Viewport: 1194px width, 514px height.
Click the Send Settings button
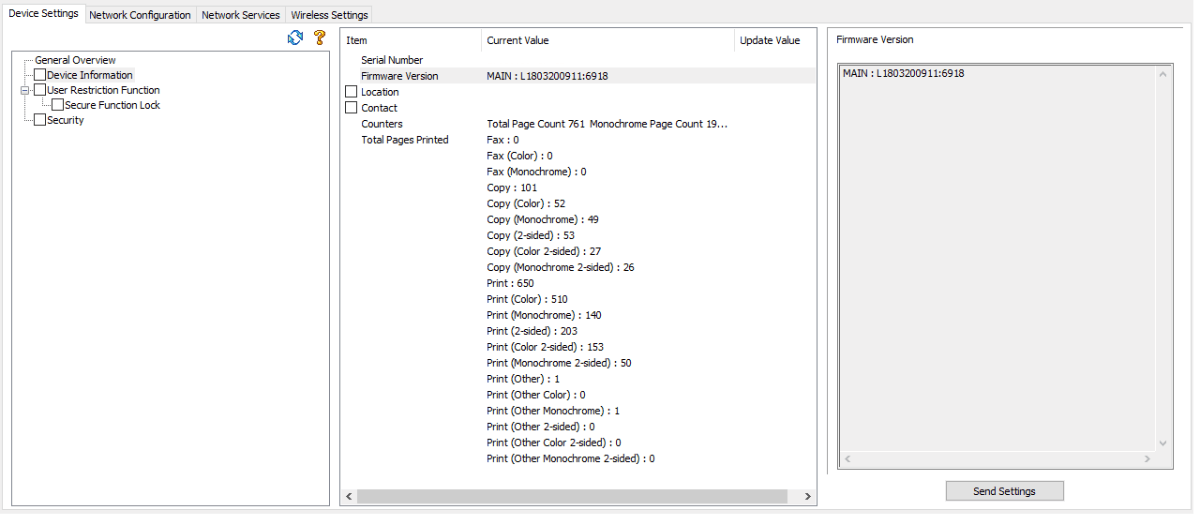point(1004,491)
